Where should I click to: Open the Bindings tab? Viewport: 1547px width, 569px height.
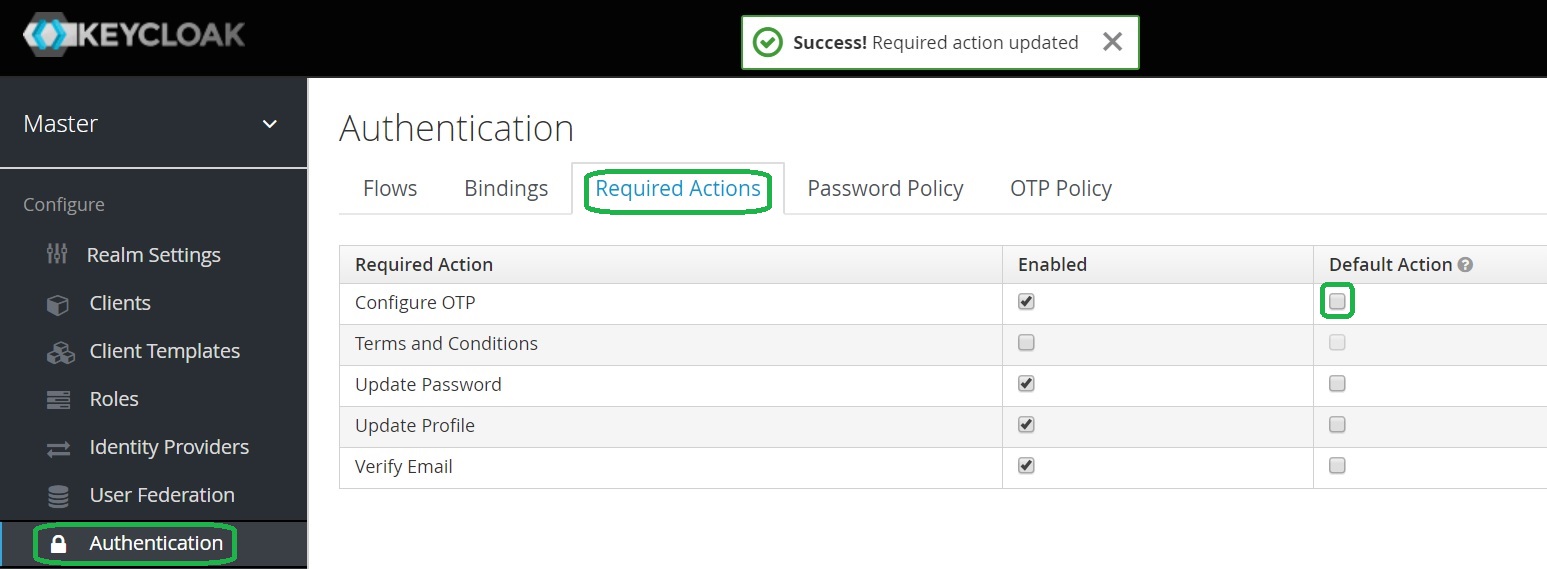[x=506, y=188]
